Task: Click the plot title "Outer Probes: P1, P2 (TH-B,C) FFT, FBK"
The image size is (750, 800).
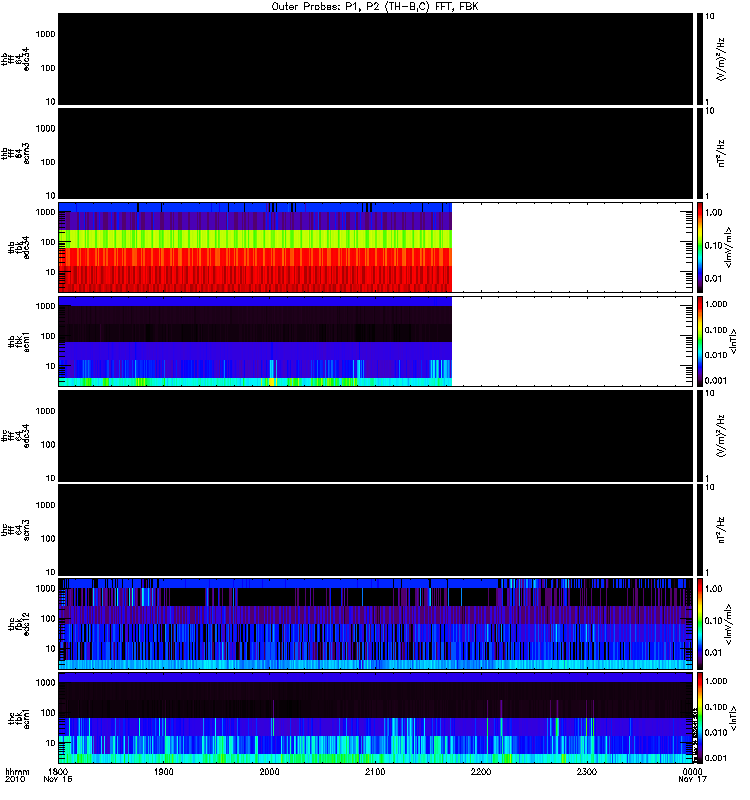Action: 375,7
